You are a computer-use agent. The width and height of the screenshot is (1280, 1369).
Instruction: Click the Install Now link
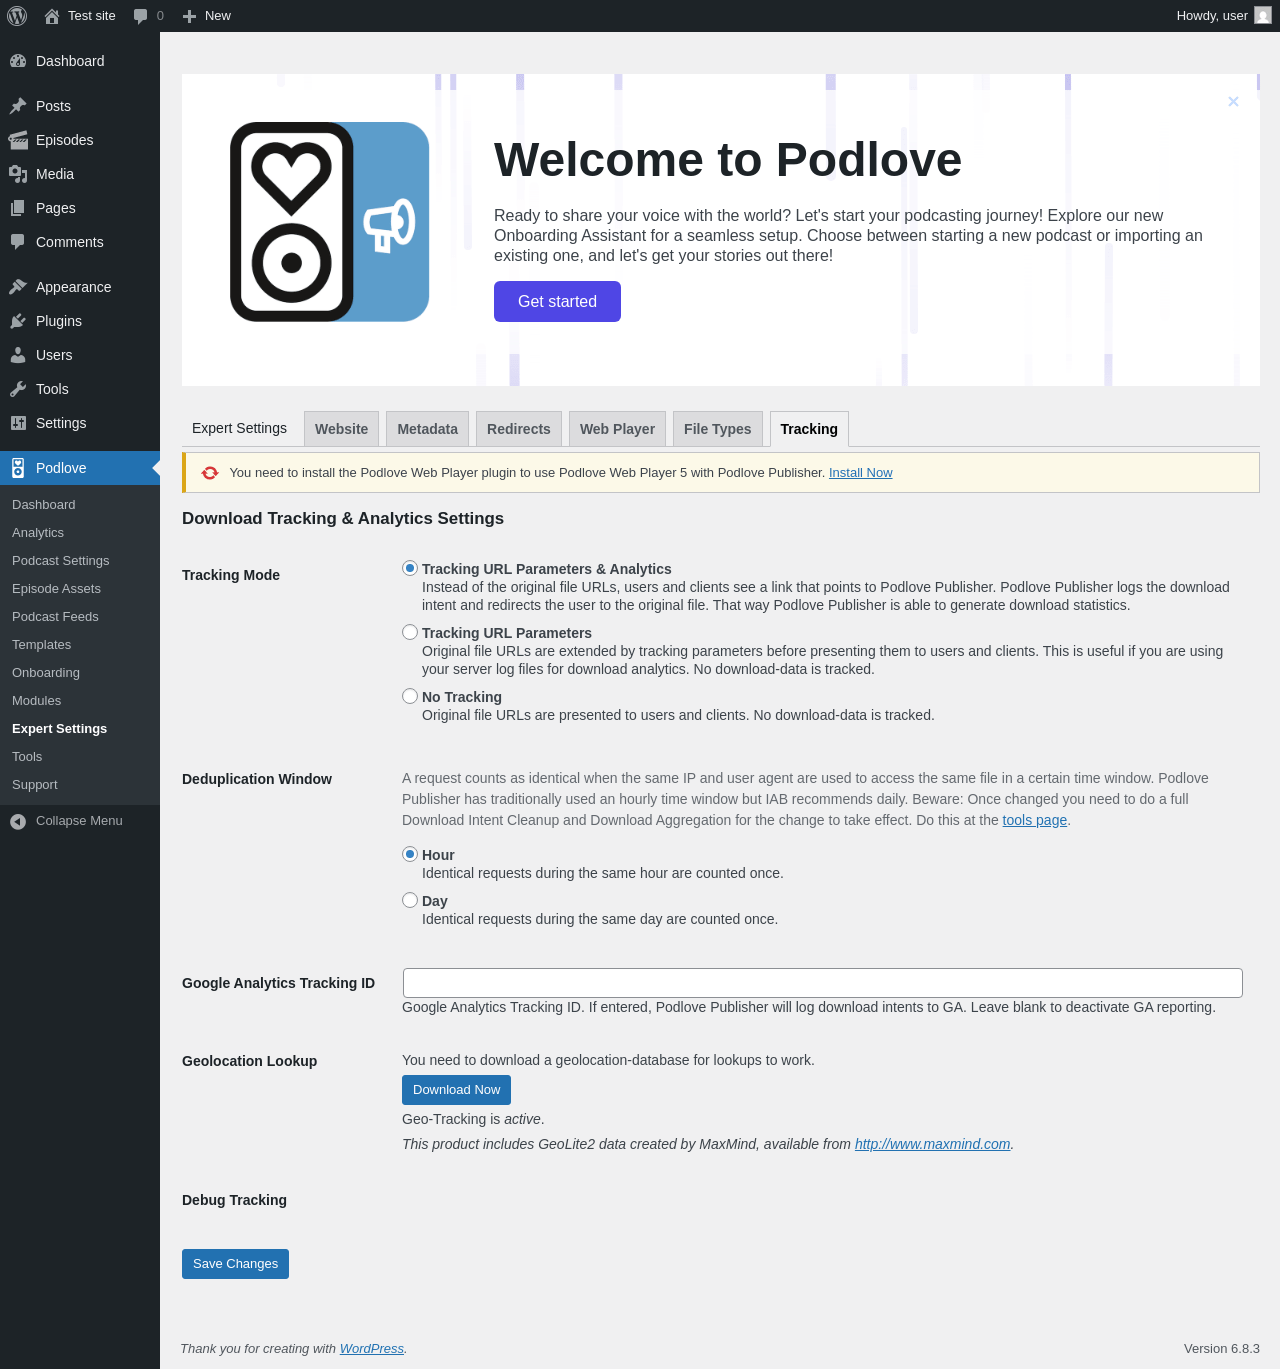pyautogui.click(x=860, y=473)
